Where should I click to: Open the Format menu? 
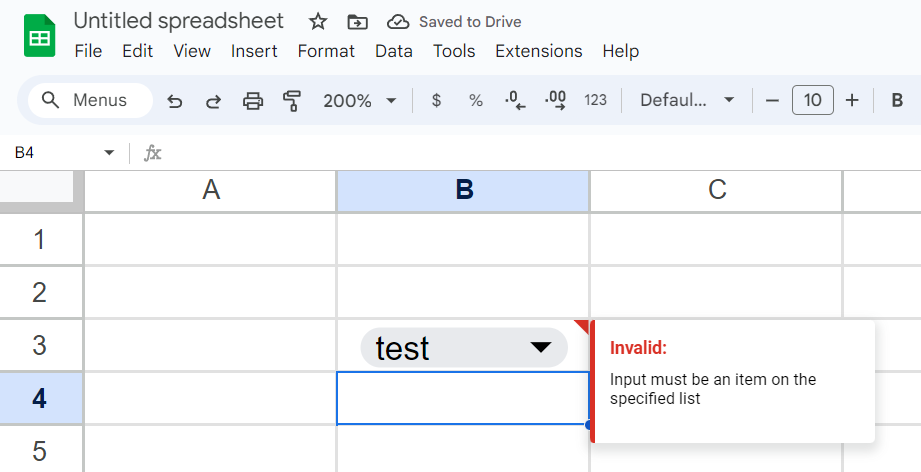pos(326,51)
